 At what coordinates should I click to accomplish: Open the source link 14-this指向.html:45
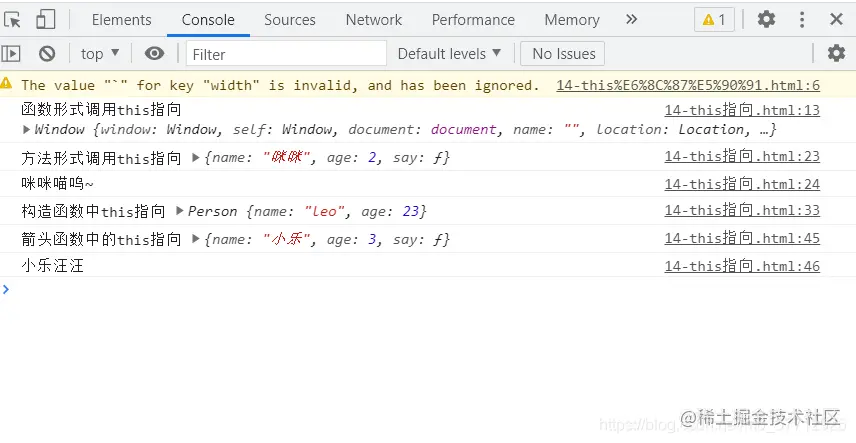pyautogui.click(x=742, y=238)
